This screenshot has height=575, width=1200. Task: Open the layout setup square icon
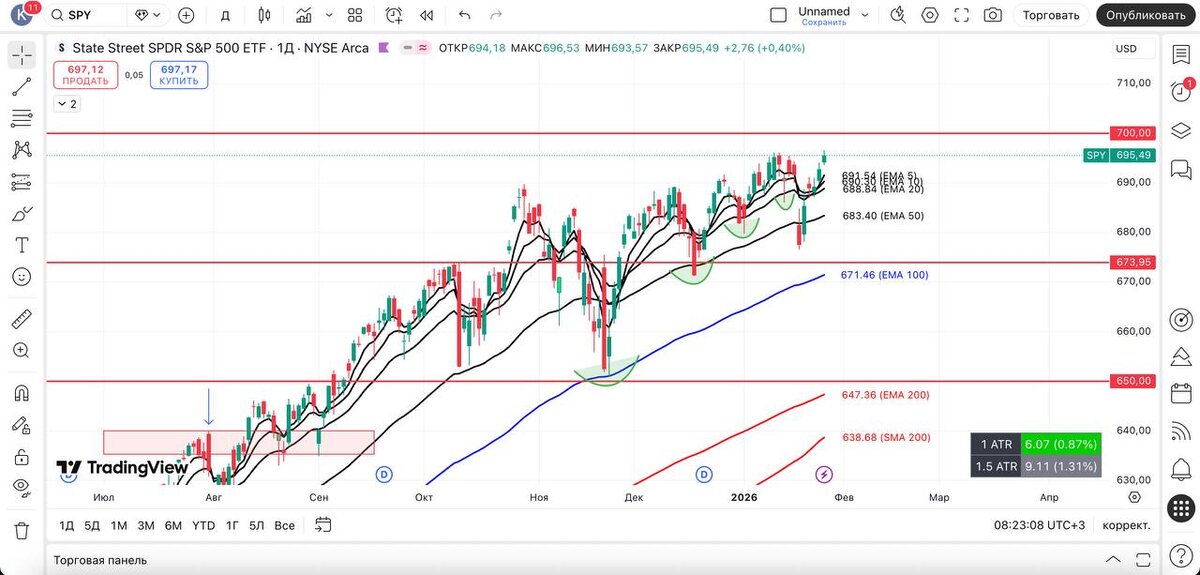pos(779,15)
